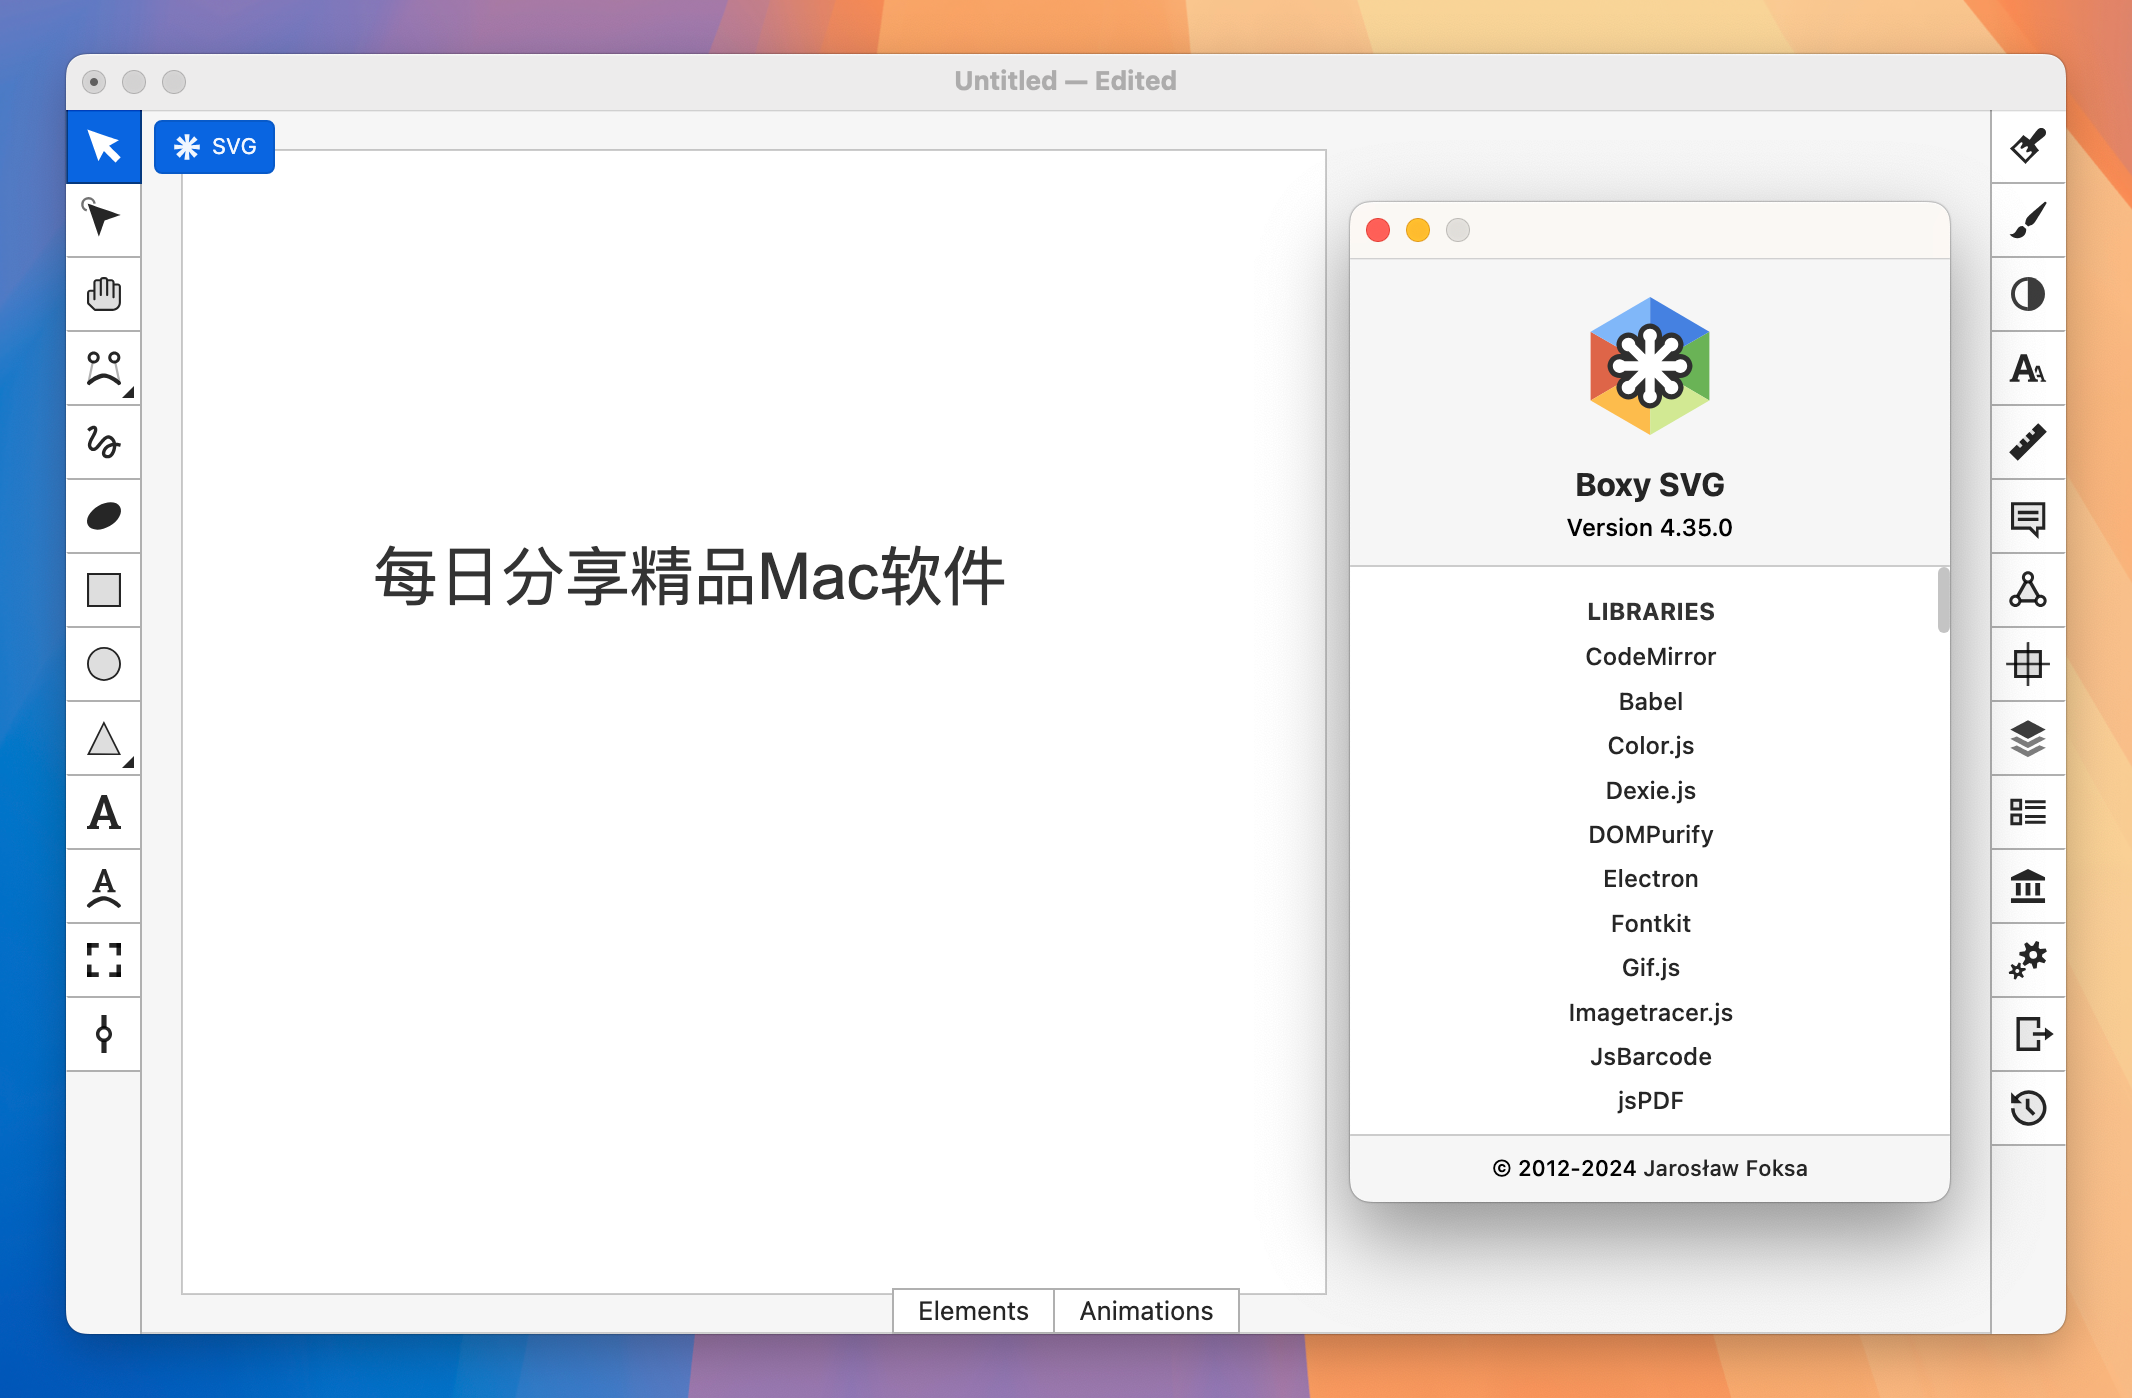Image resolution: width=2132 pixels, height=1398 pixels.
Task: Select the View box corners tool
Action: click(104, 960)
